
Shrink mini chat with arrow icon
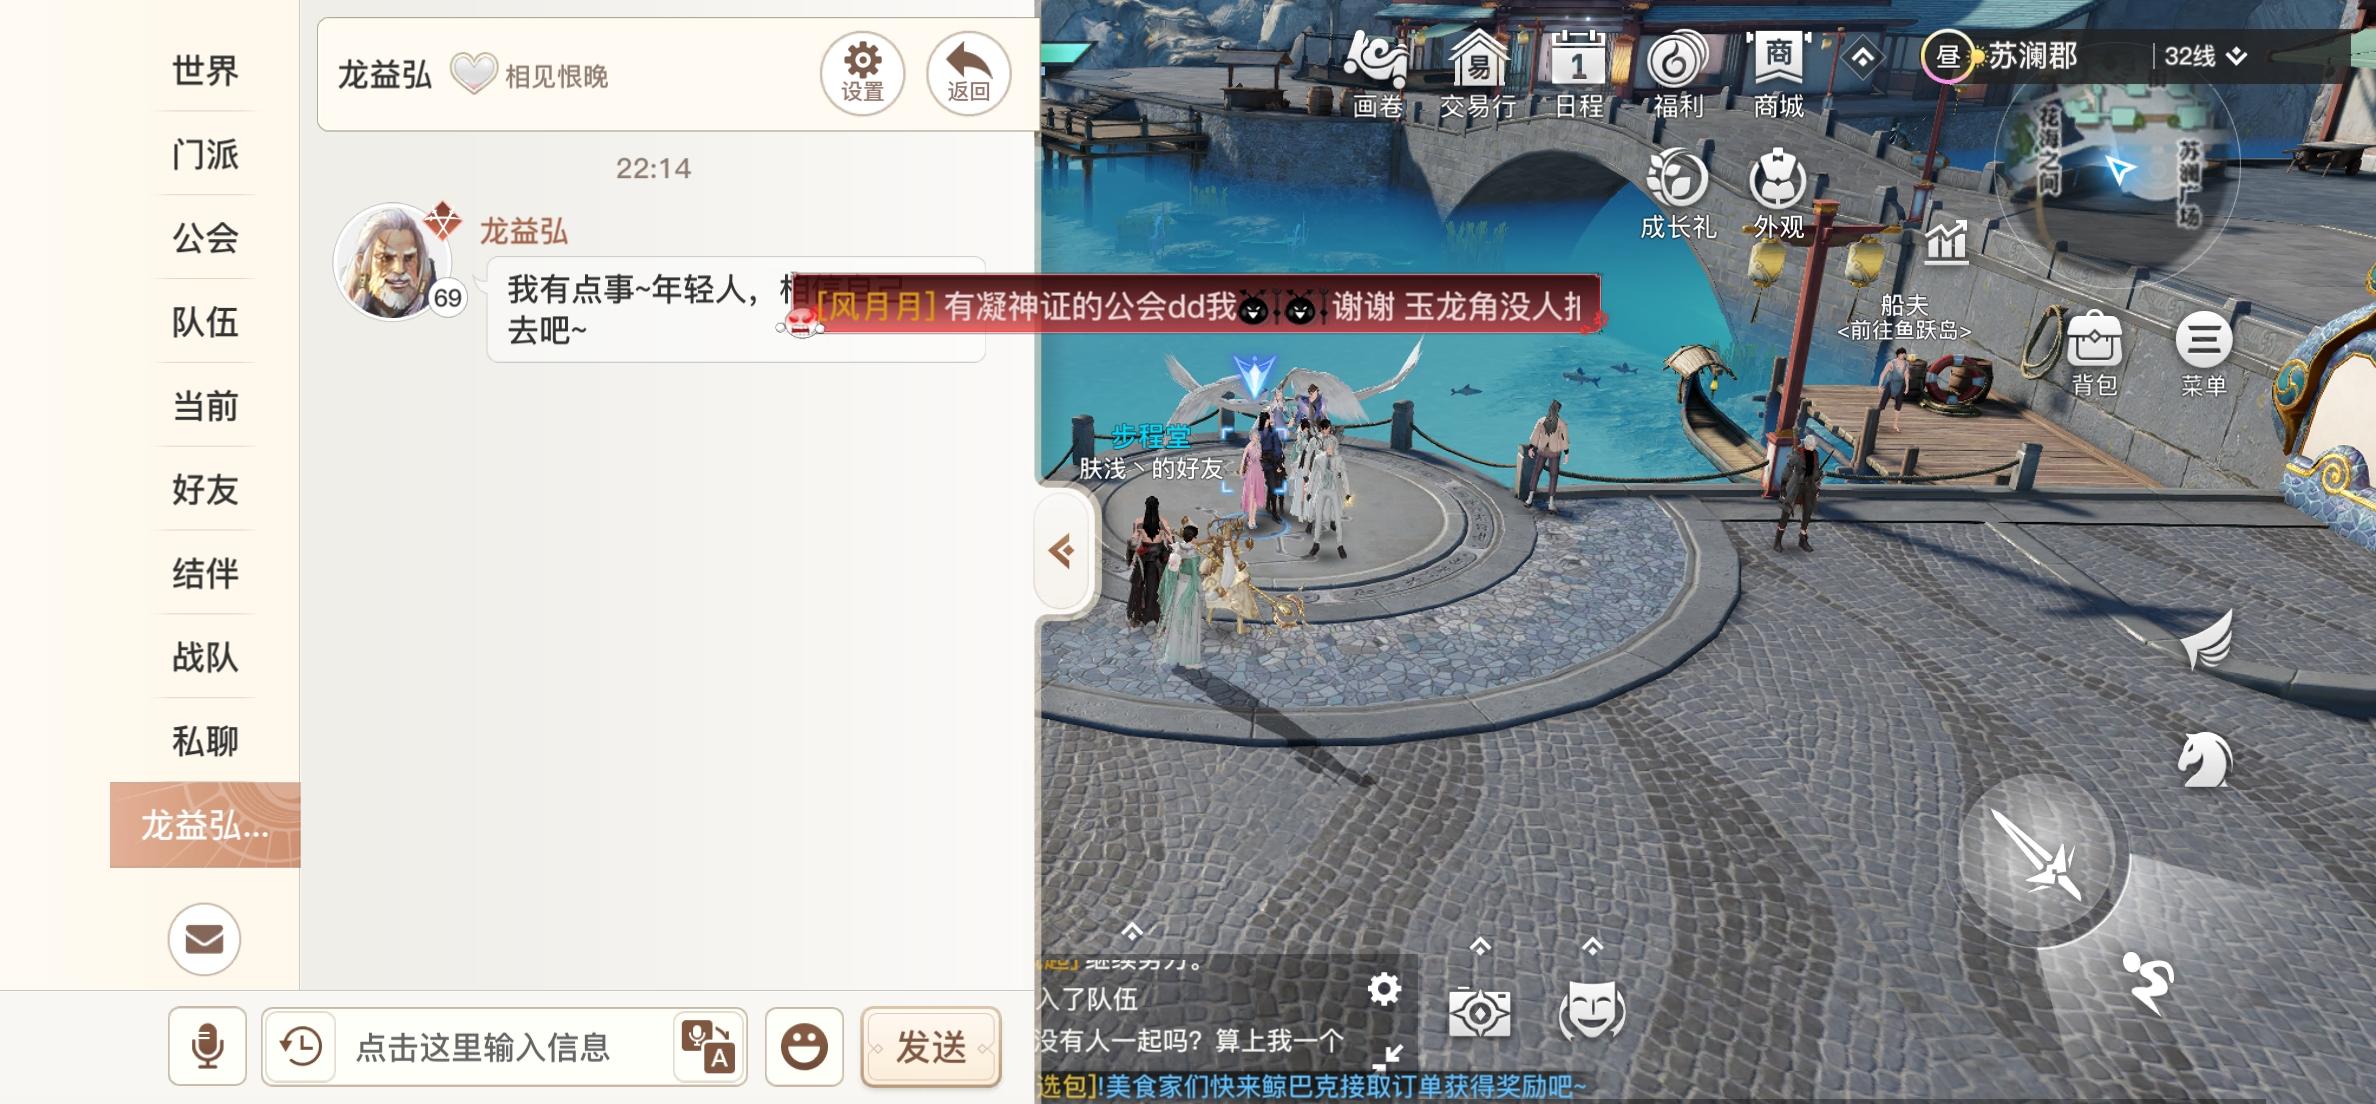1387,1056
